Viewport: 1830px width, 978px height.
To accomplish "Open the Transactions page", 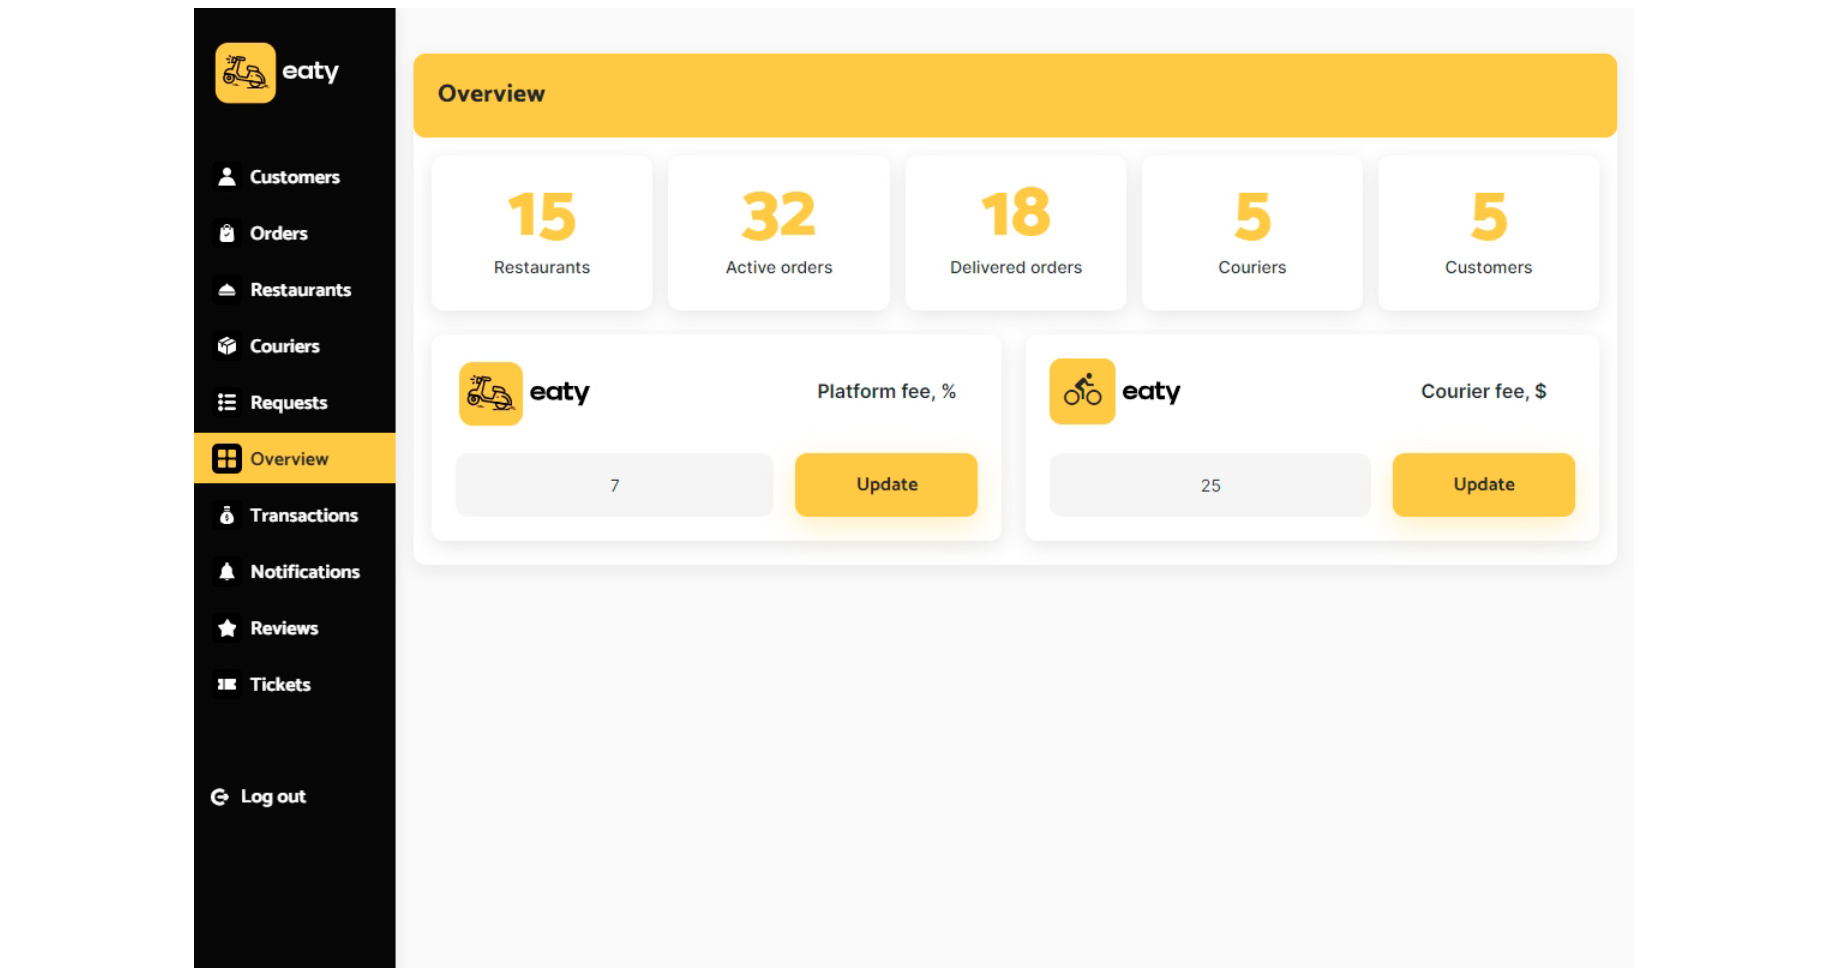I will 295,515.
